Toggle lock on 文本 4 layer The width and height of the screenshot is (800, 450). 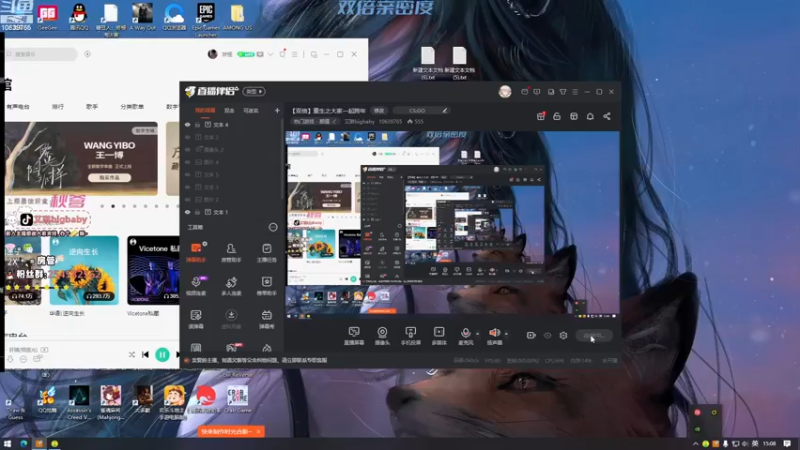click(197, 124)
